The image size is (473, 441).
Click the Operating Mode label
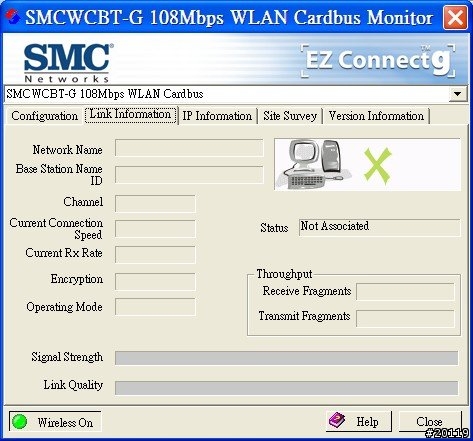[x=64, y=307]
